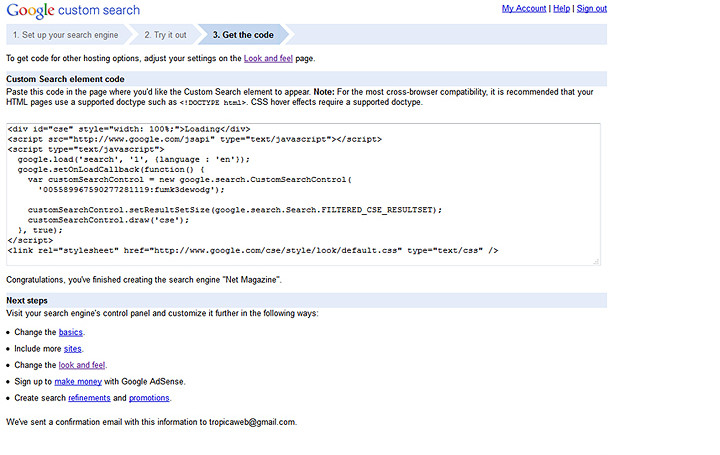Viewport: 720px width, 455px height.
Task: Sign out of the account
Action: [x=591, y=8]
